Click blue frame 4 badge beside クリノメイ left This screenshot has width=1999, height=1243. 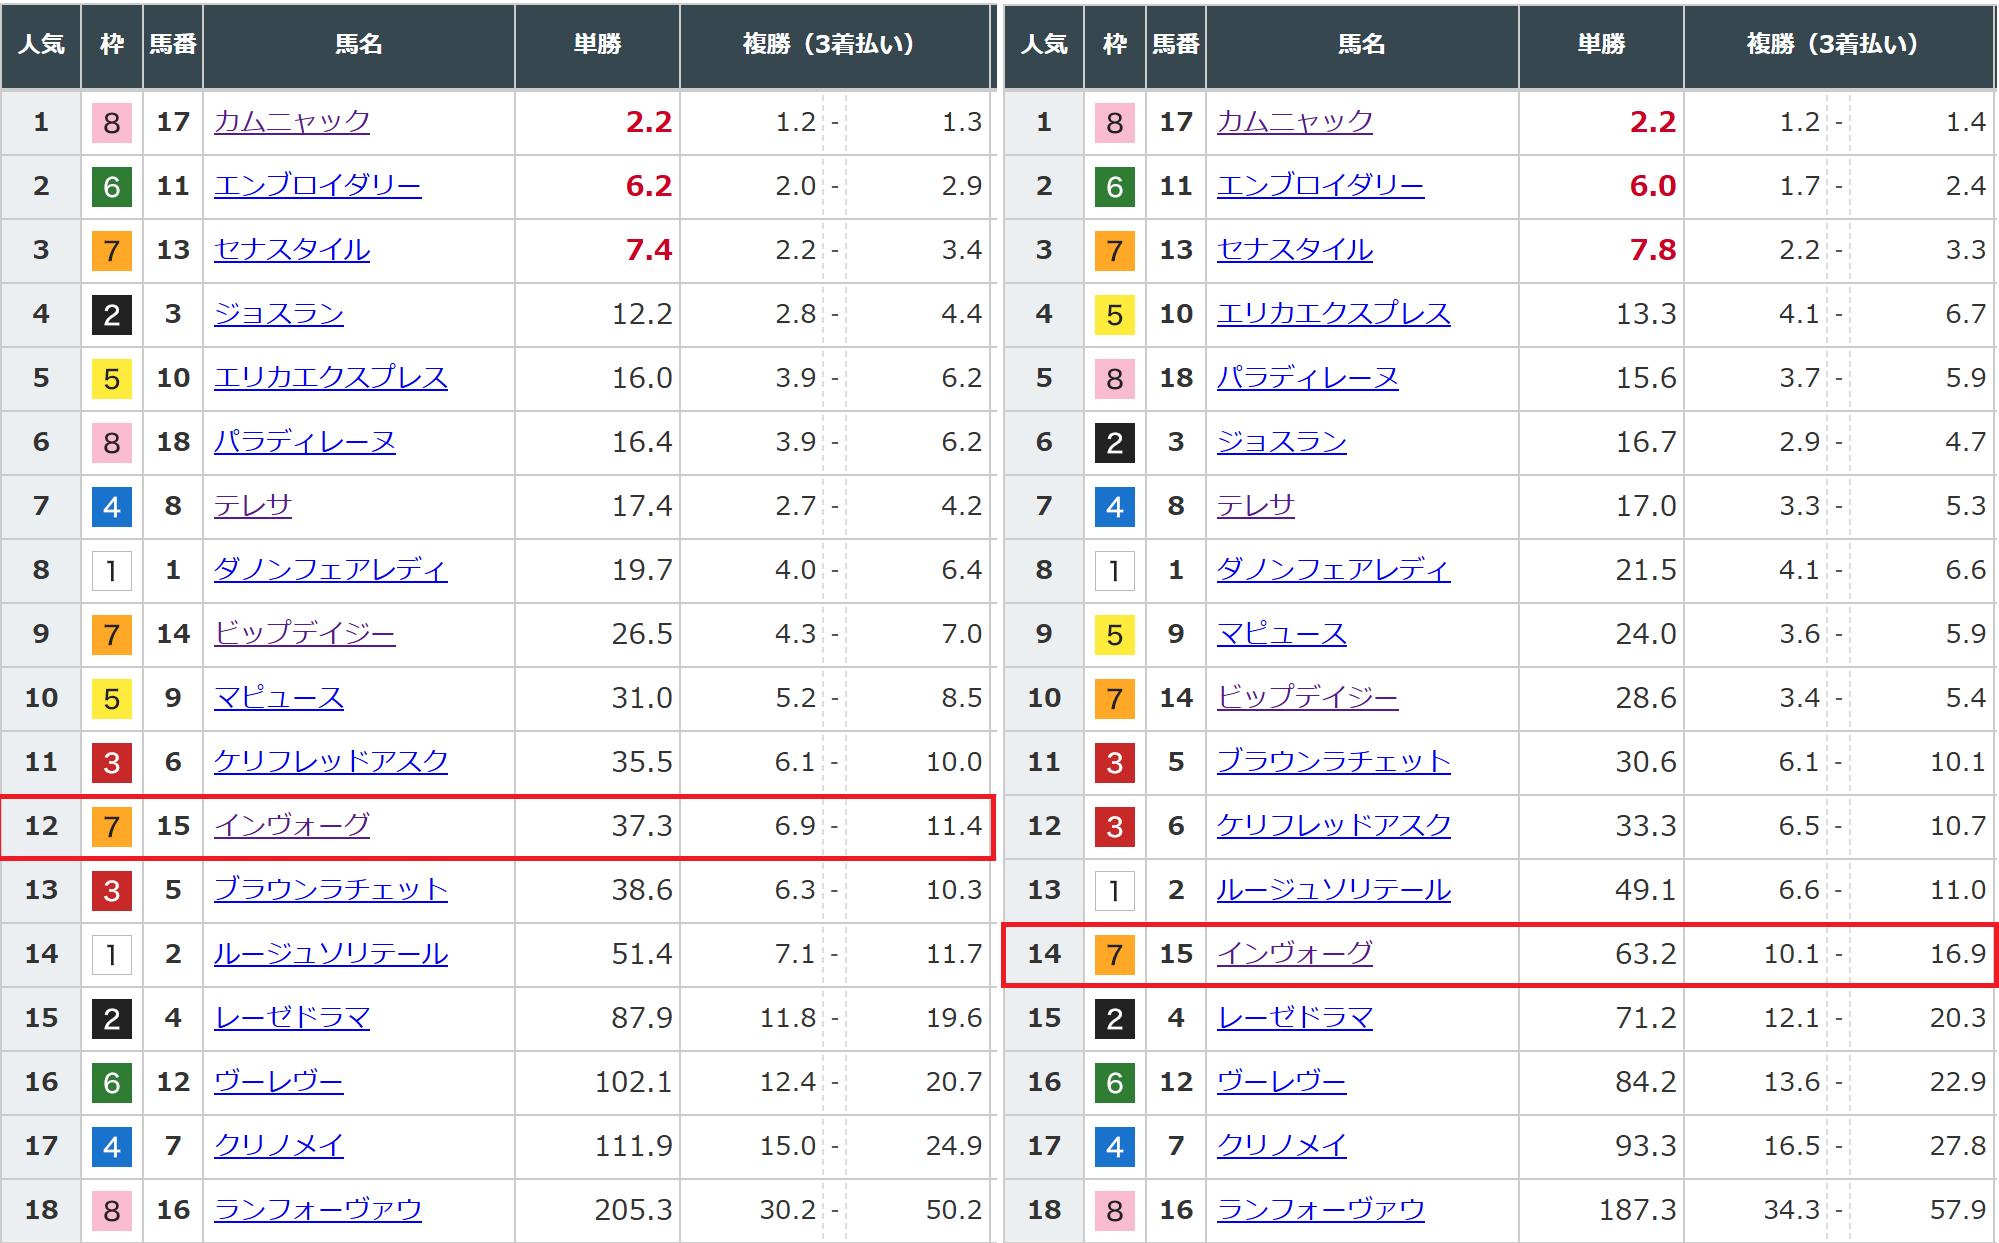(112, 1147)
